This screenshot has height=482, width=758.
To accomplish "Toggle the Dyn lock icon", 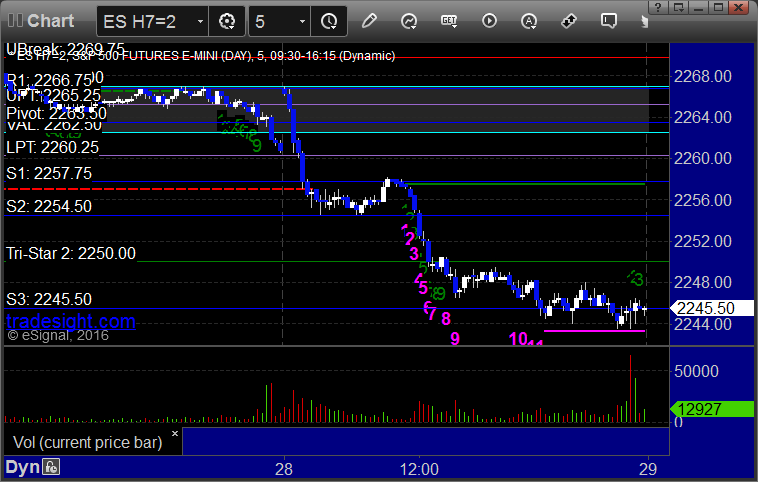I will point(51,467).
